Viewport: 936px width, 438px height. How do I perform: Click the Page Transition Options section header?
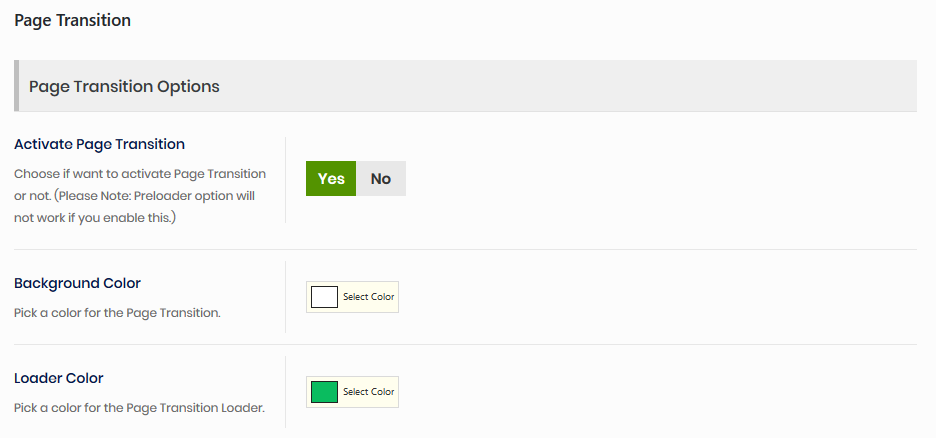pyautogui.click(x=124, y=86)
